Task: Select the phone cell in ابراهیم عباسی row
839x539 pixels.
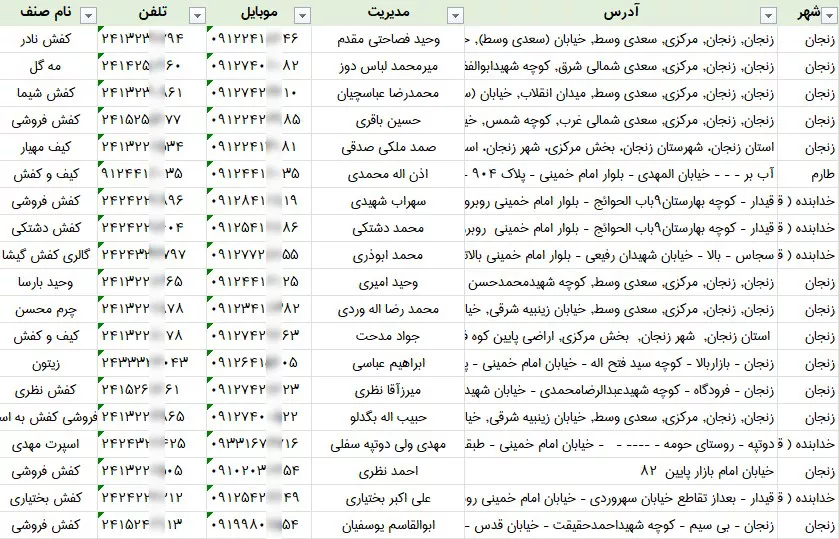Action: 152,363
